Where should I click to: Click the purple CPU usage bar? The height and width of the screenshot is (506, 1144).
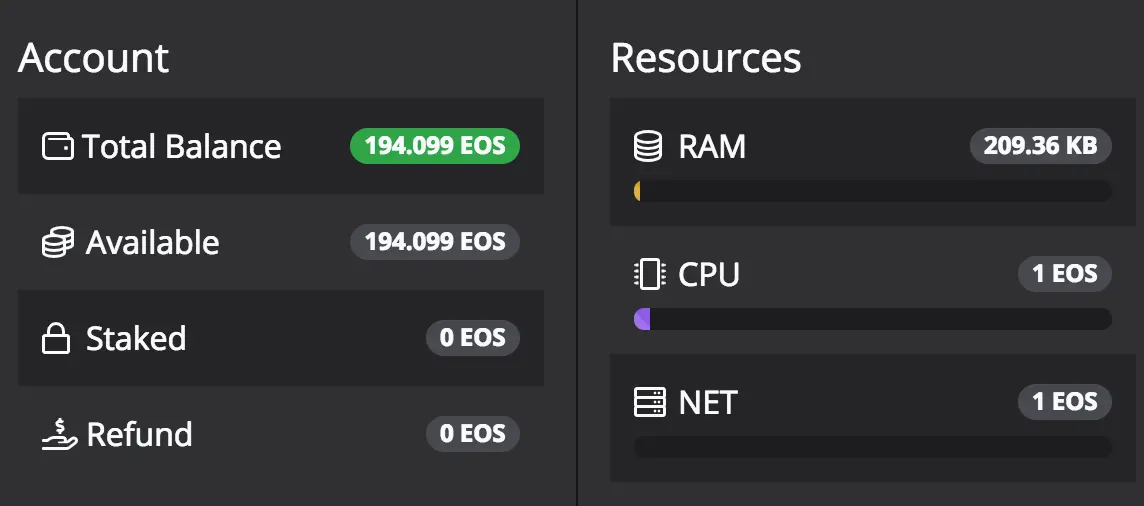[643, 319]
